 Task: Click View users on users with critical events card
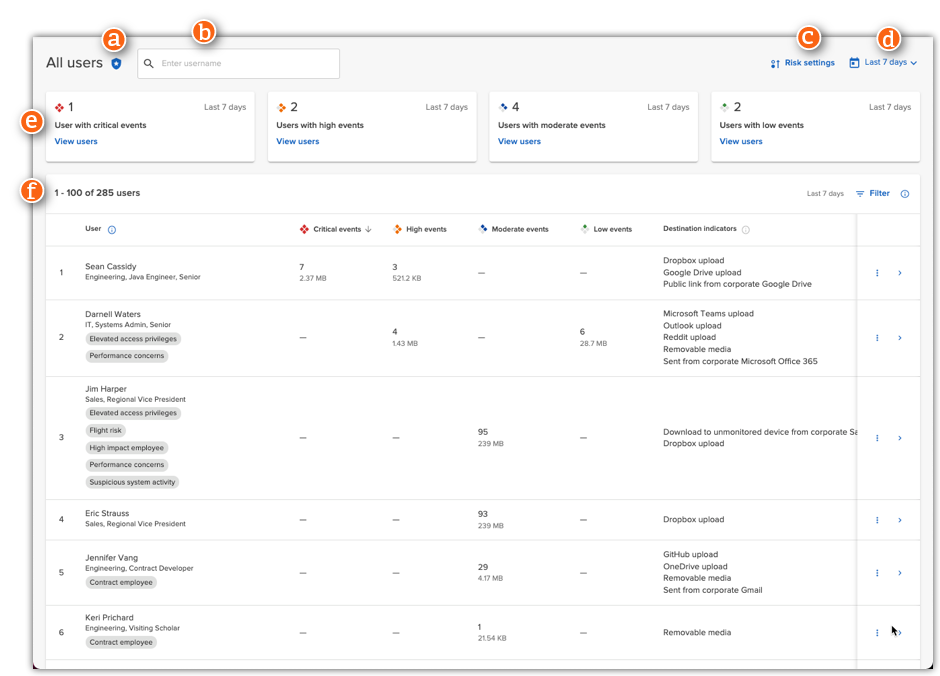click(76, 141)
